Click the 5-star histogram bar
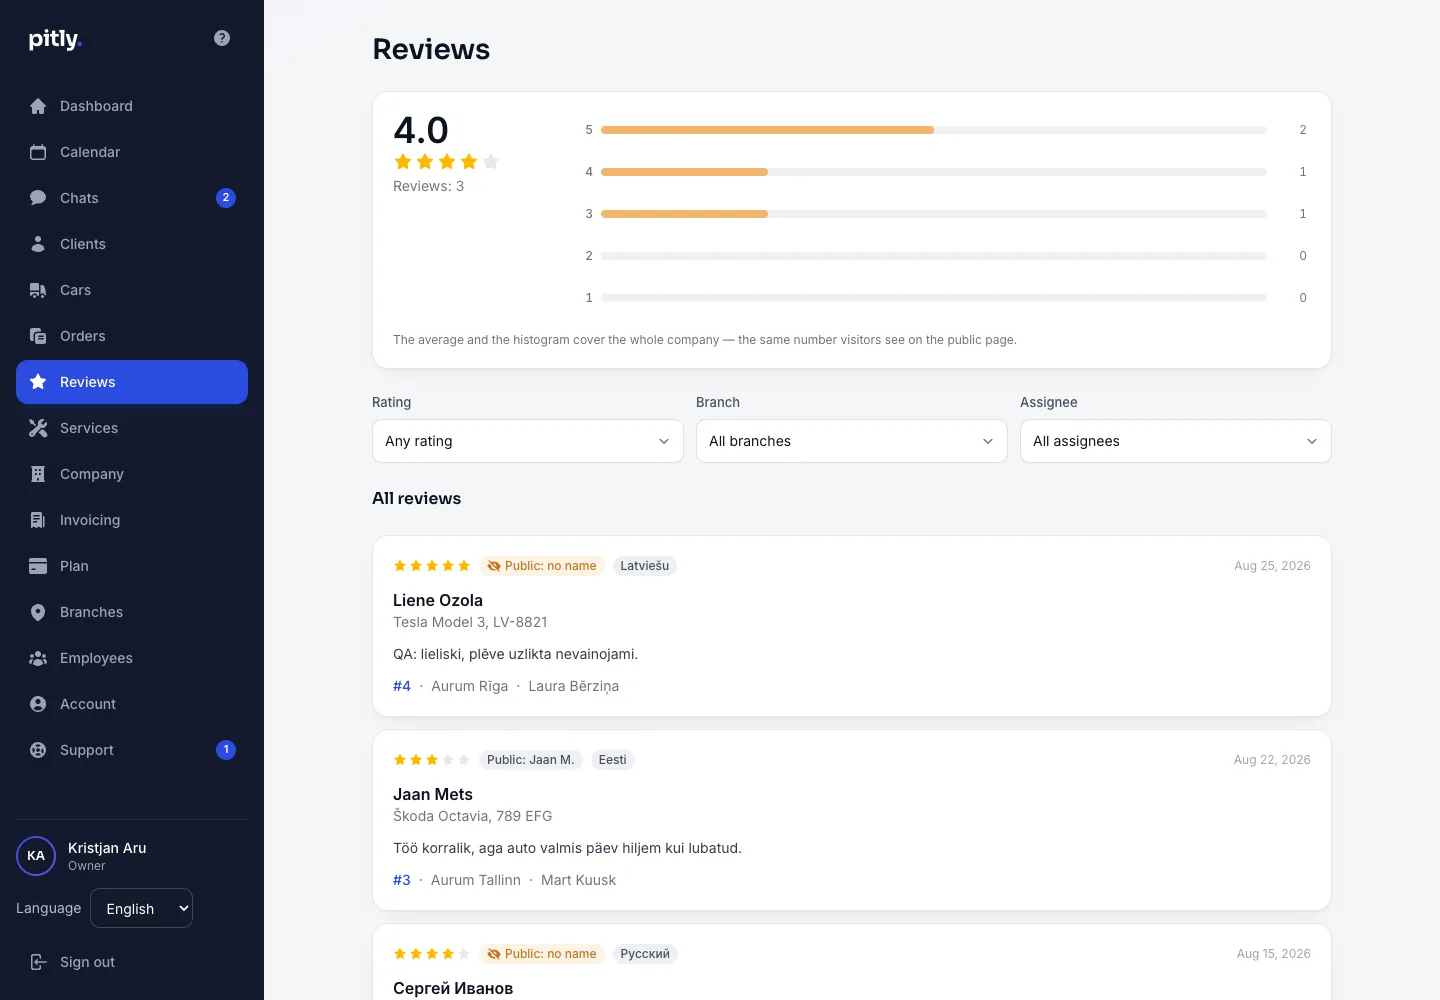Viewport: 1440px width, 1000px height. pos(934,130)
